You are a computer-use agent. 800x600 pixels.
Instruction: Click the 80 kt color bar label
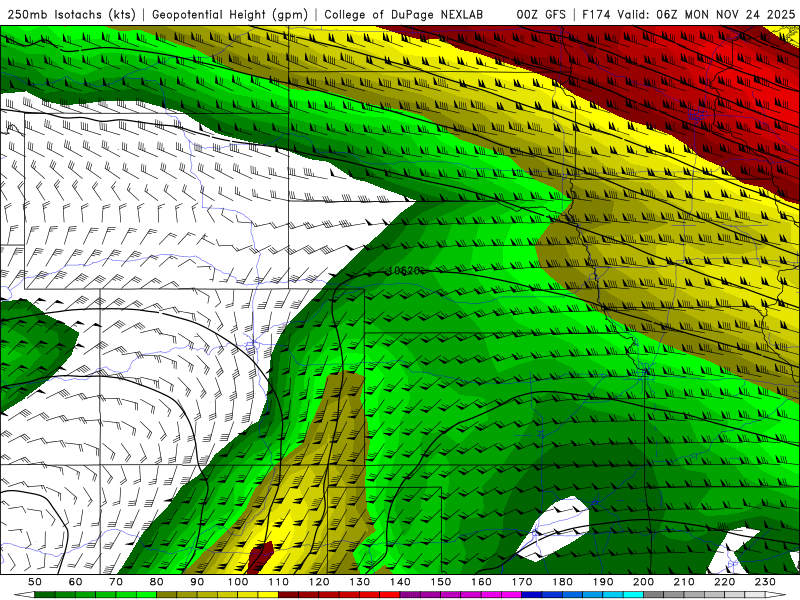[156, 582]
